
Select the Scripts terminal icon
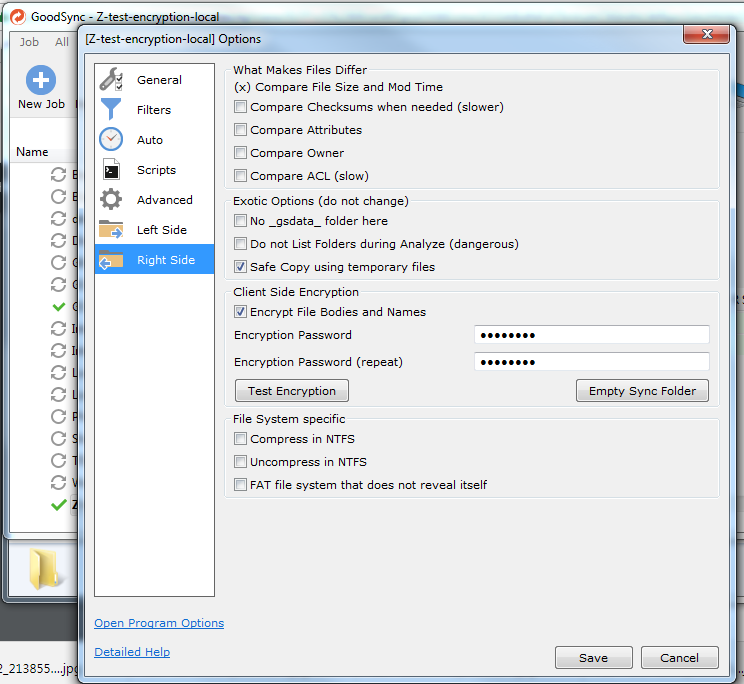point(111,170)
